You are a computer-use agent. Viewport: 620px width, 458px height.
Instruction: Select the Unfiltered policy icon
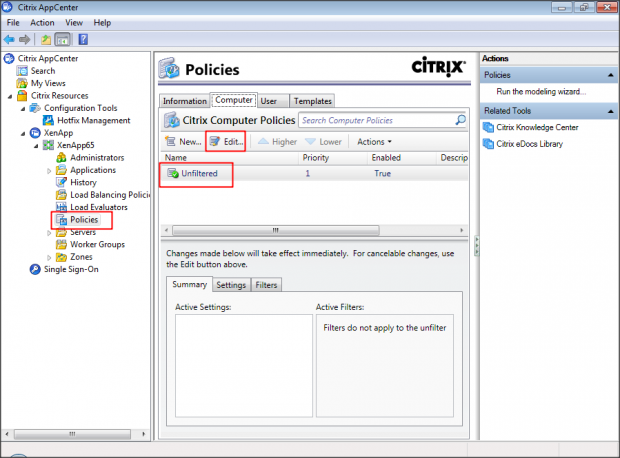coord(172,173)
